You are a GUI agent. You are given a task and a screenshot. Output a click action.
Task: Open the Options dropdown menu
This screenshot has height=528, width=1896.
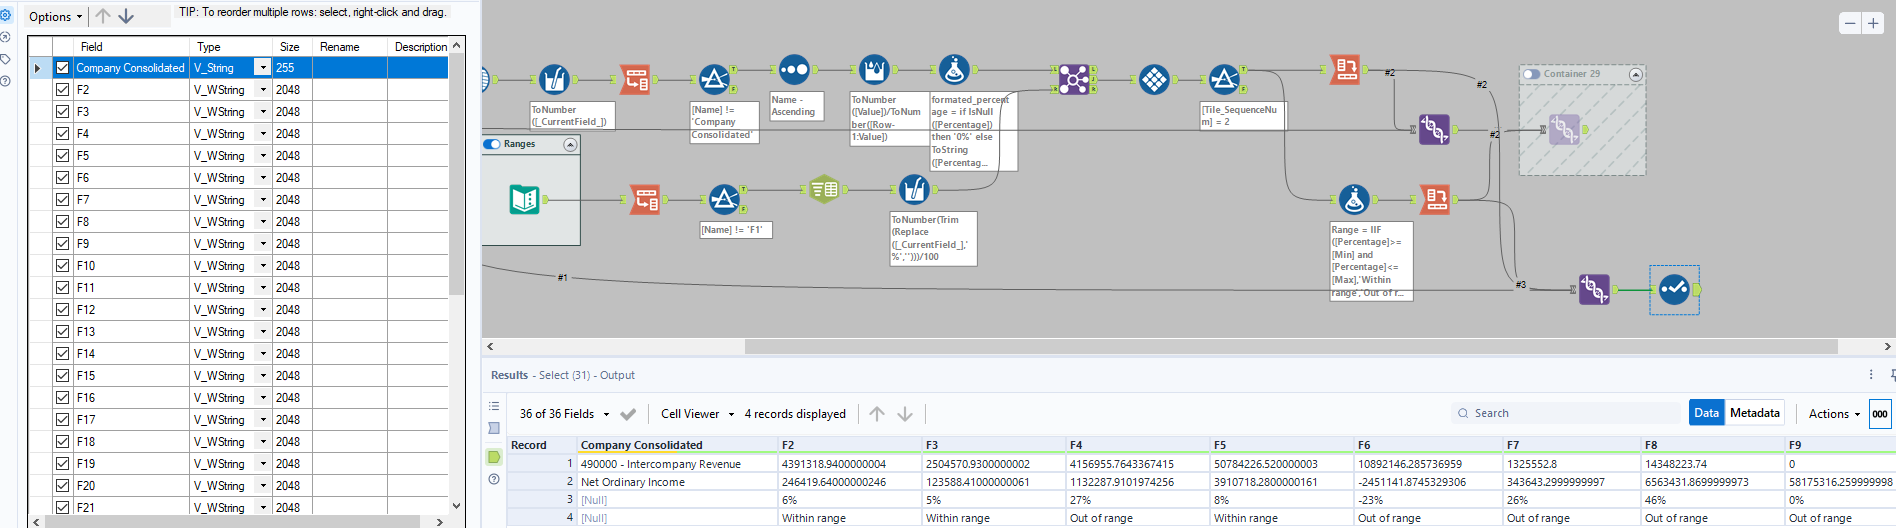(55, 16)
